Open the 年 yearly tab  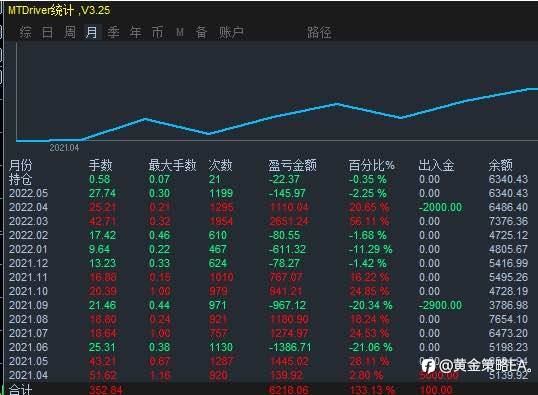tap(136, 32)
